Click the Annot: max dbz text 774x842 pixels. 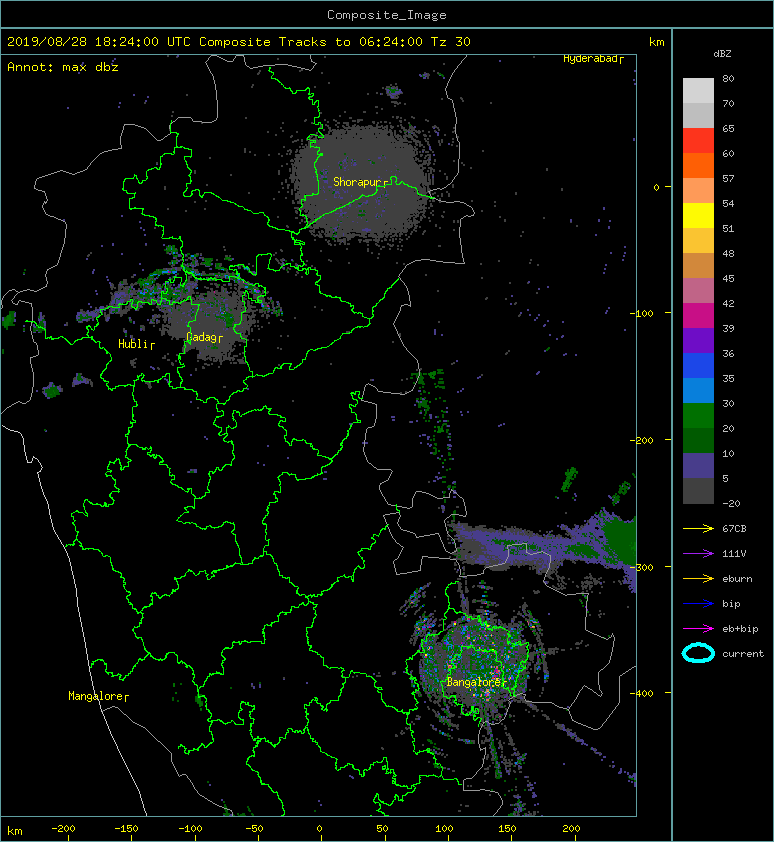tap(63, 67)
